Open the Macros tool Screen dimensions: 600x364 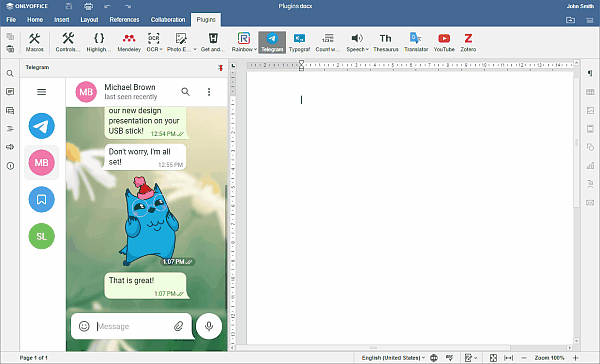coord(34,42)
